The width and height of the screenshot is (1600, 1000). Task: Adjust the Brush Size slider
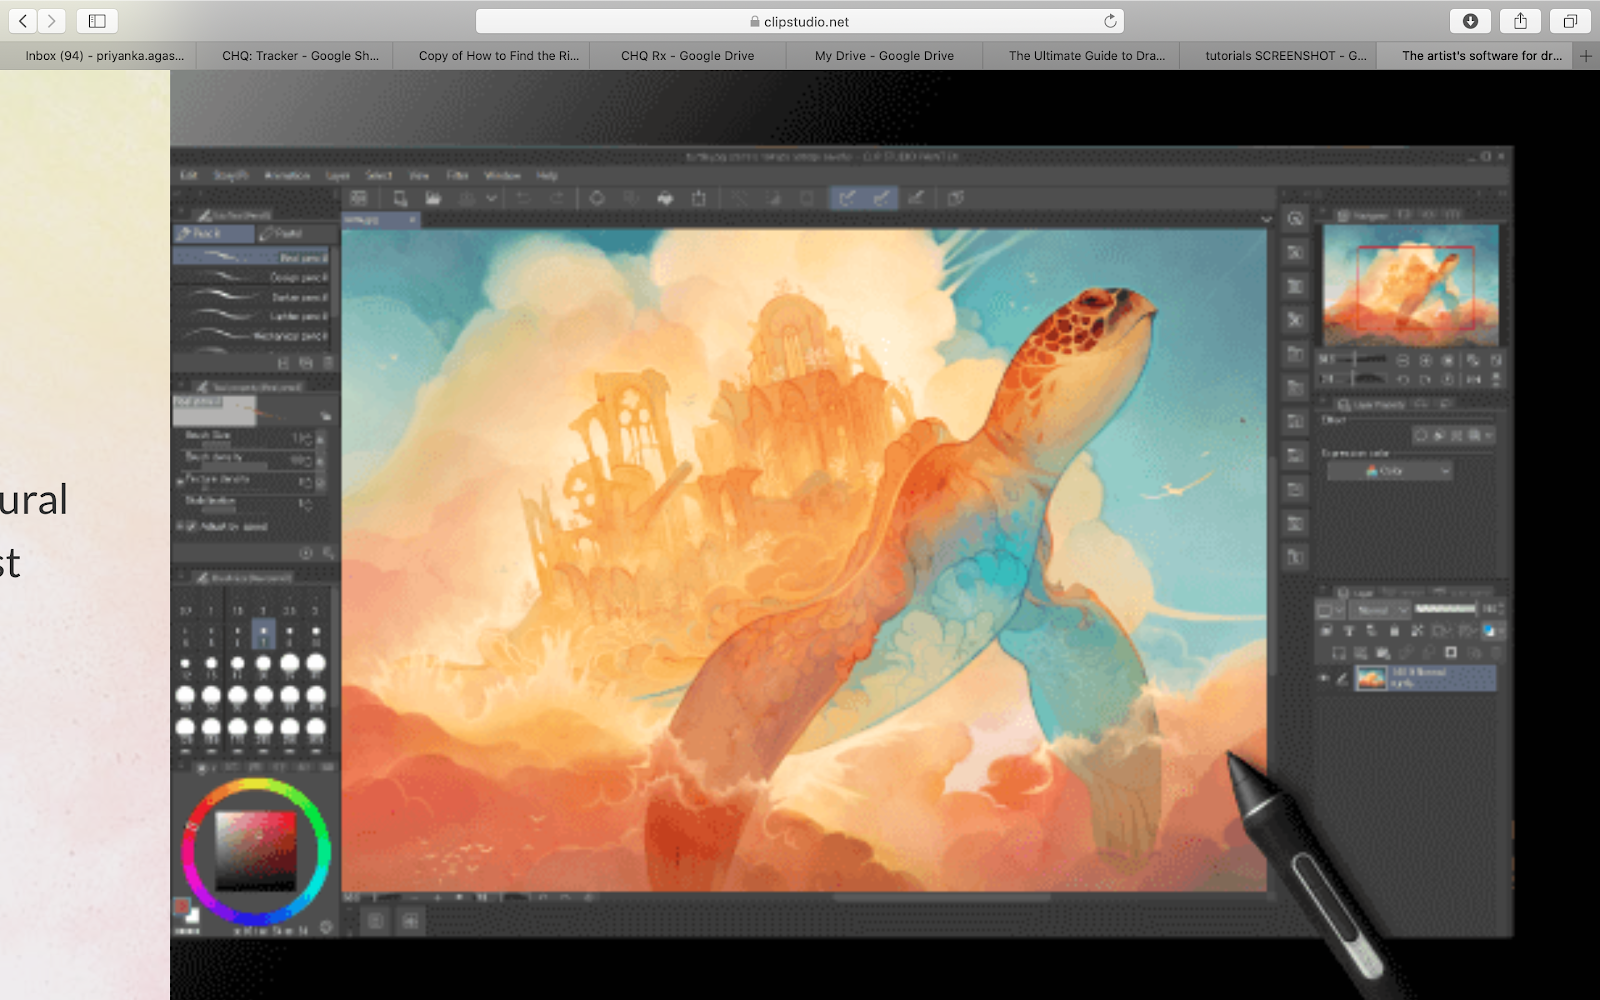click(234, 445)
